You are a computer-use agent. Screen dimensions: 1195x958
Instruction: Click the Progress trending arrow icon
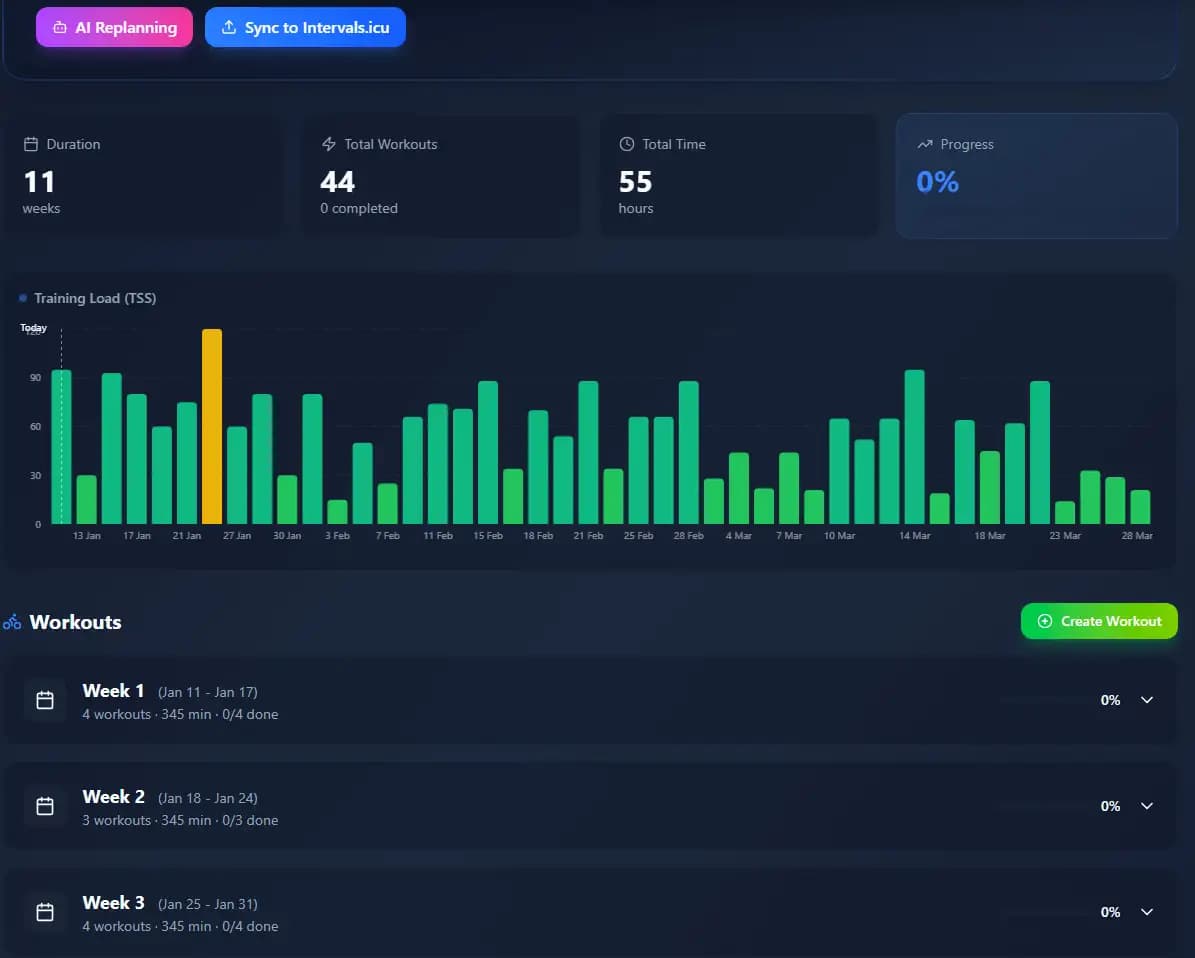924,144
